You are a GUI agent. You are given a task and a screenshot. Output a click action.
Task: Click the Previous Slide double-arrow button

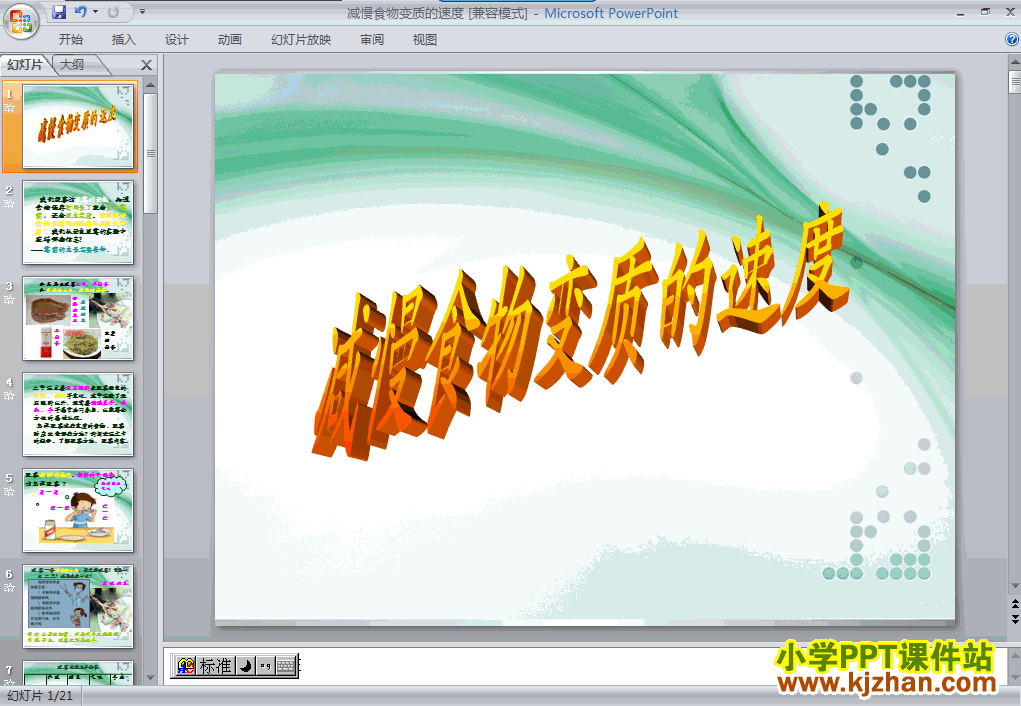click(x=1014, y=604)
